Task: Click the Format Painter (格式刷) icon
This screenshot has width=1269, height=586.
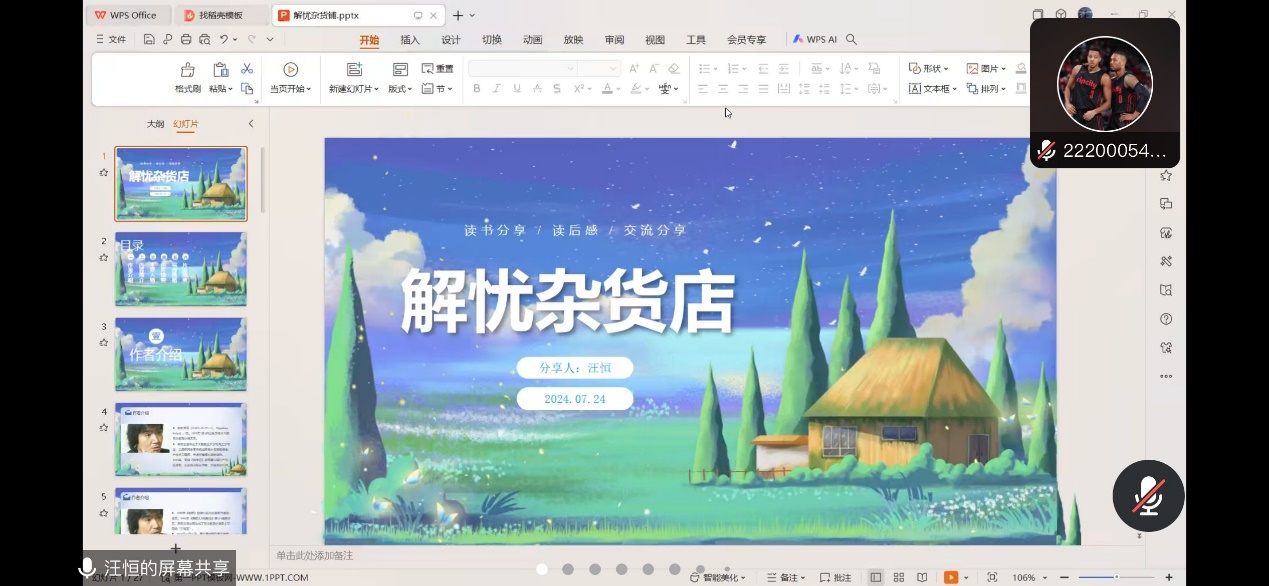Action: [x=187, y=70]
